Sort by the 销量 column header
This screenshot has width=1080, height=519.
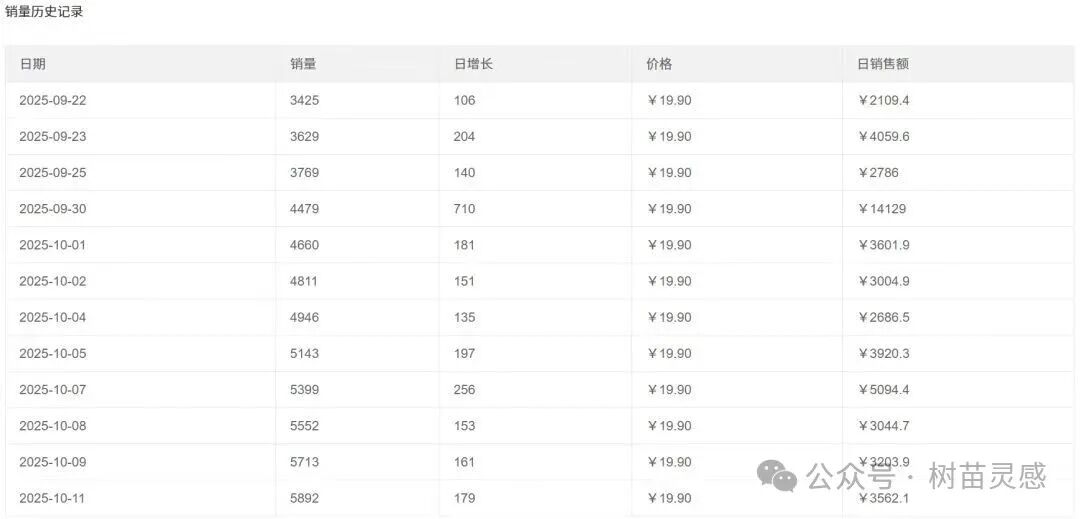coord(303,64)
